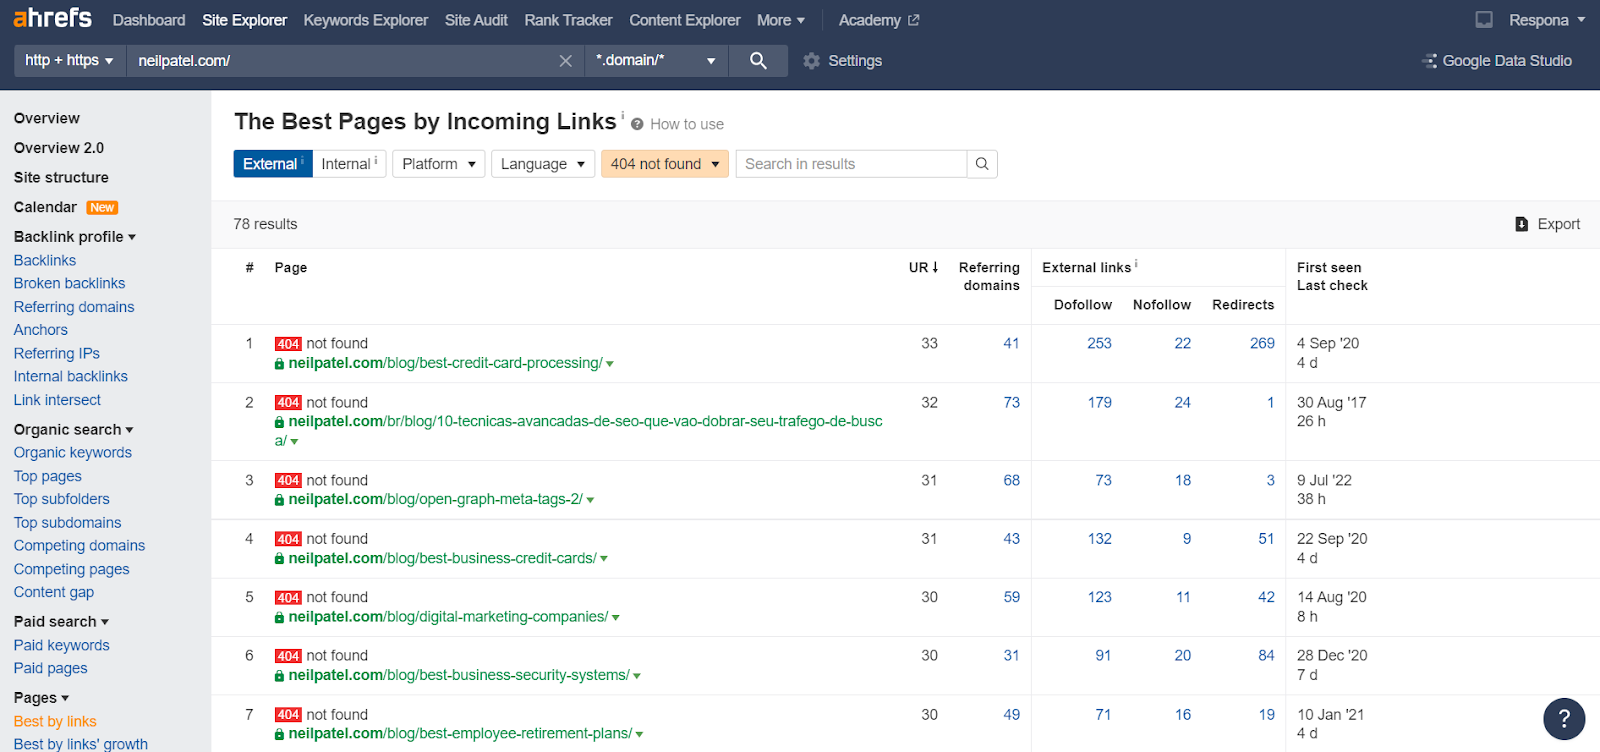The height and width of the screenshot is (752, 1600).
Task: Collapse the Organic search section
Action: tap(73, 430)
